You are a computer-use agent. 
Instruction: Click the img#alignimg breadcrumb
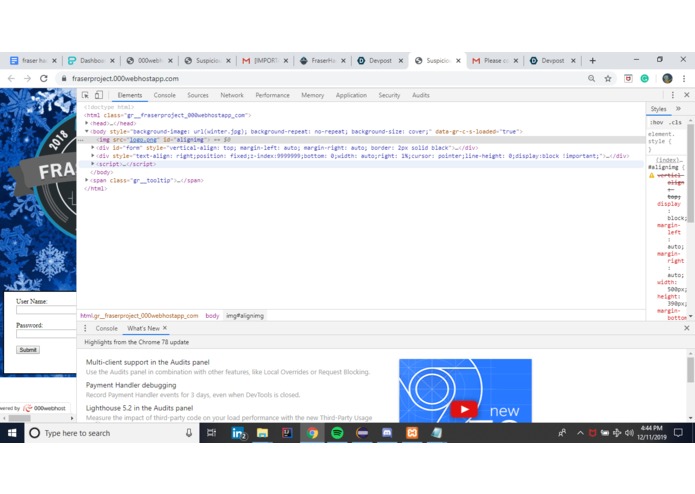pyautogui.click(x=245, y=316)
